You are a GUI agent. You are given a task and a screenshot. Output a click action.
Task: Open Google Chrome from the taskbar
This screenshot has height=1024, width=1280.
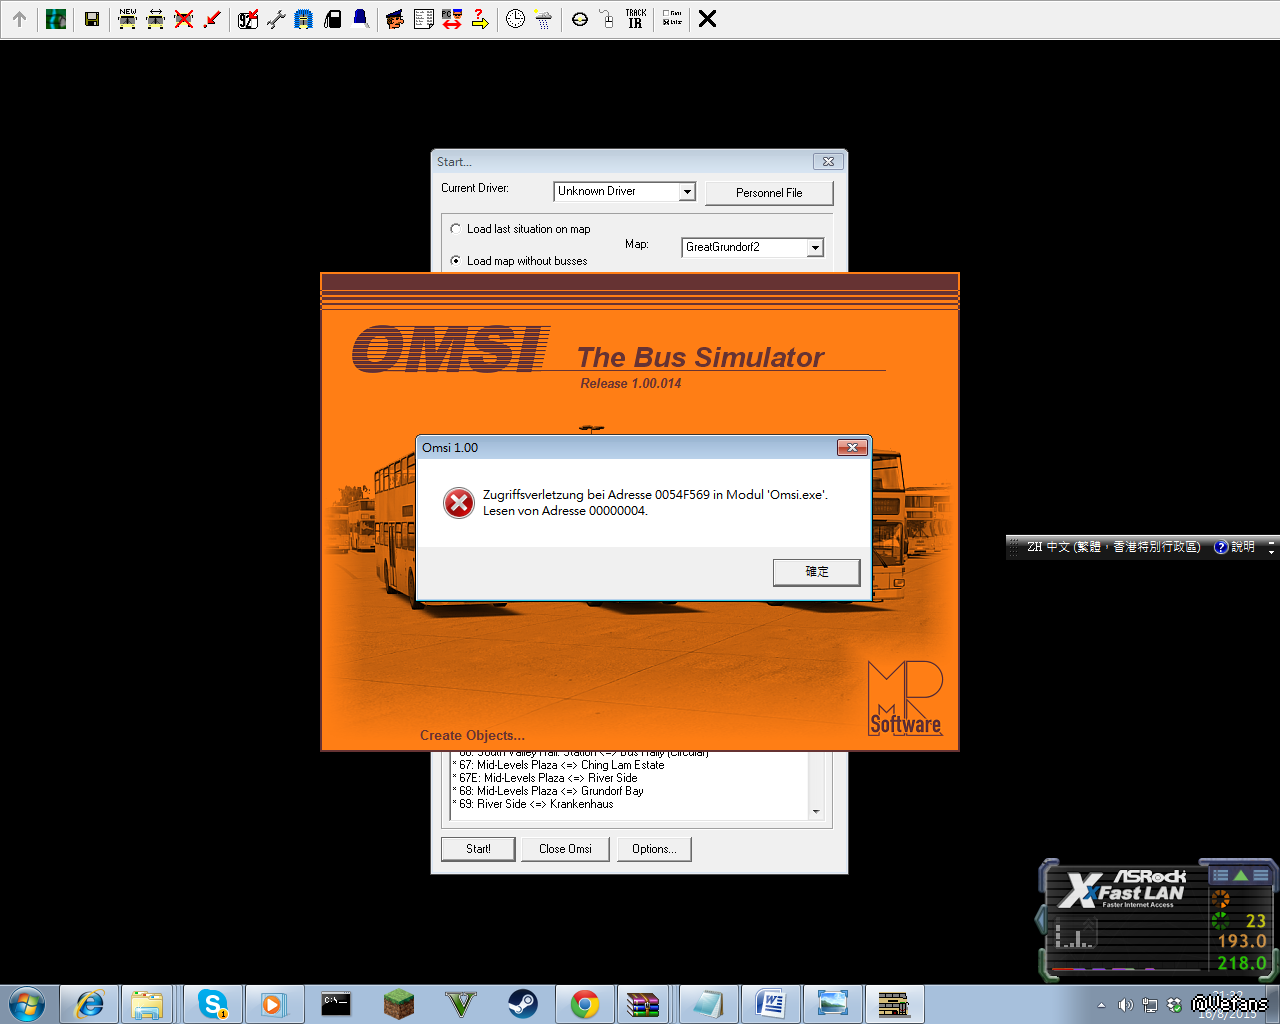585,1003
